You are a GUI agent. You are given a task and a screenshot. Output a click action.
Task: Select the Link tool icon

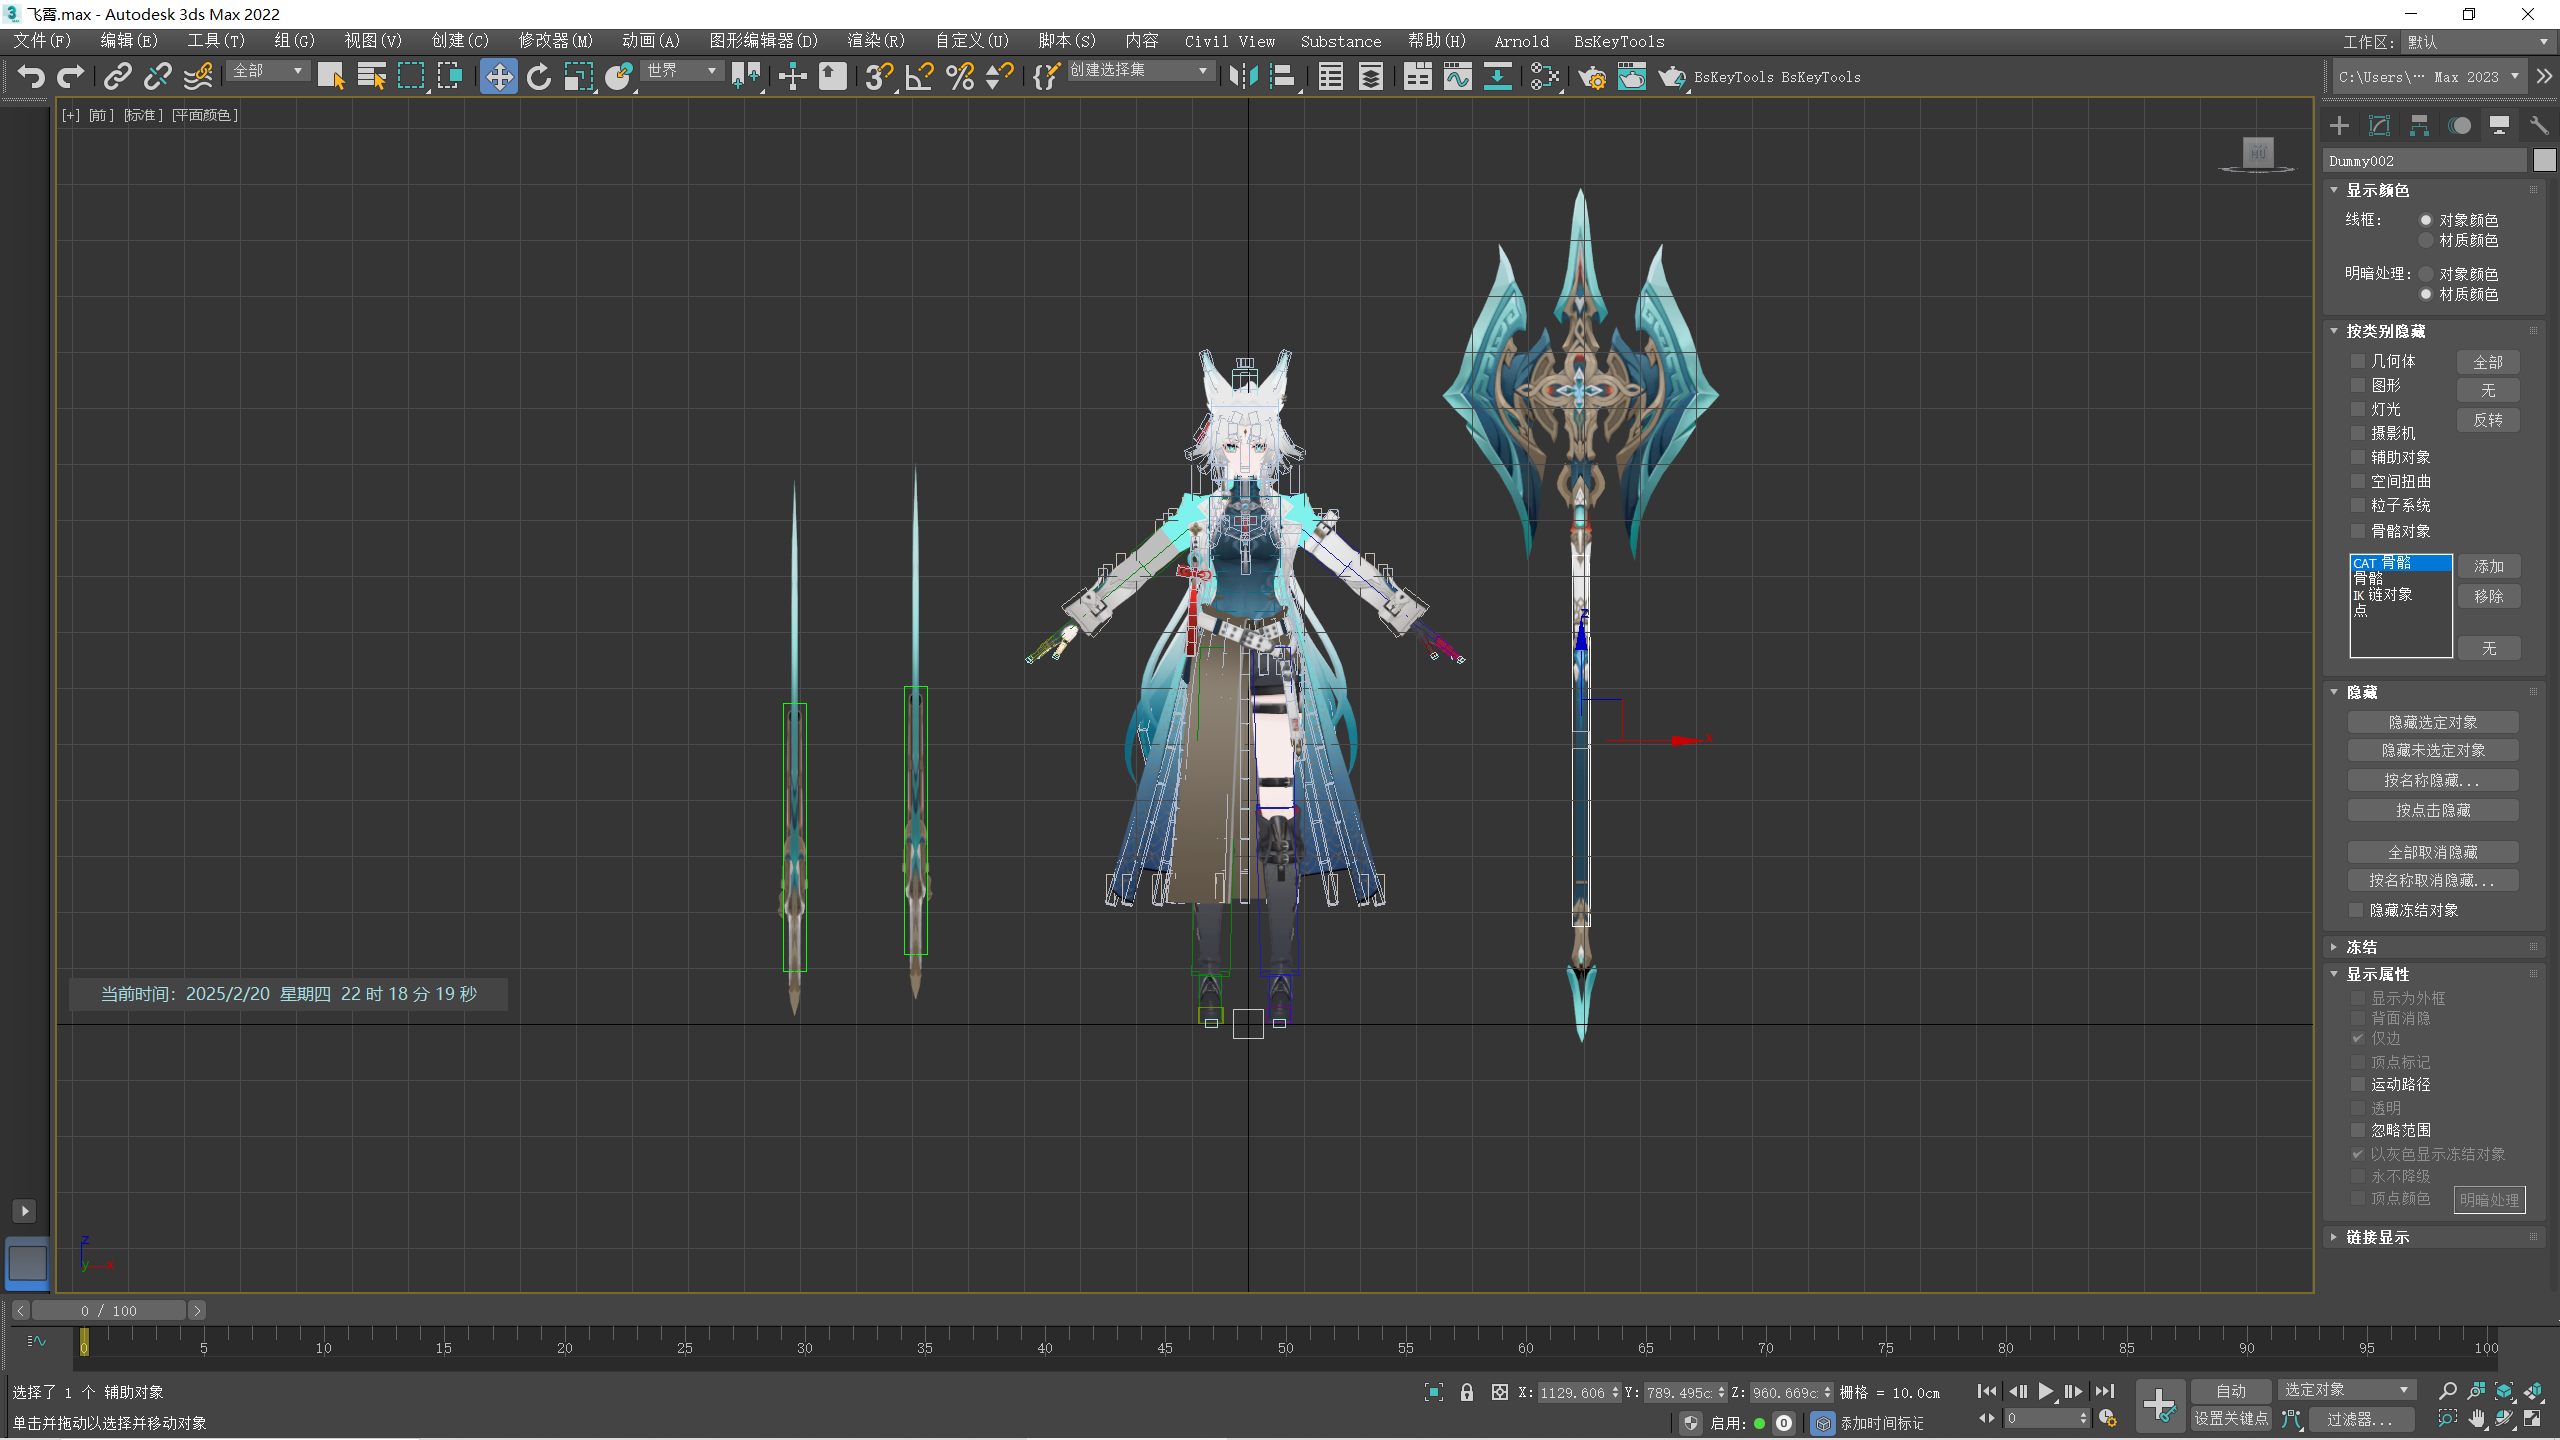pyautogui.click(x=118, y=77)
